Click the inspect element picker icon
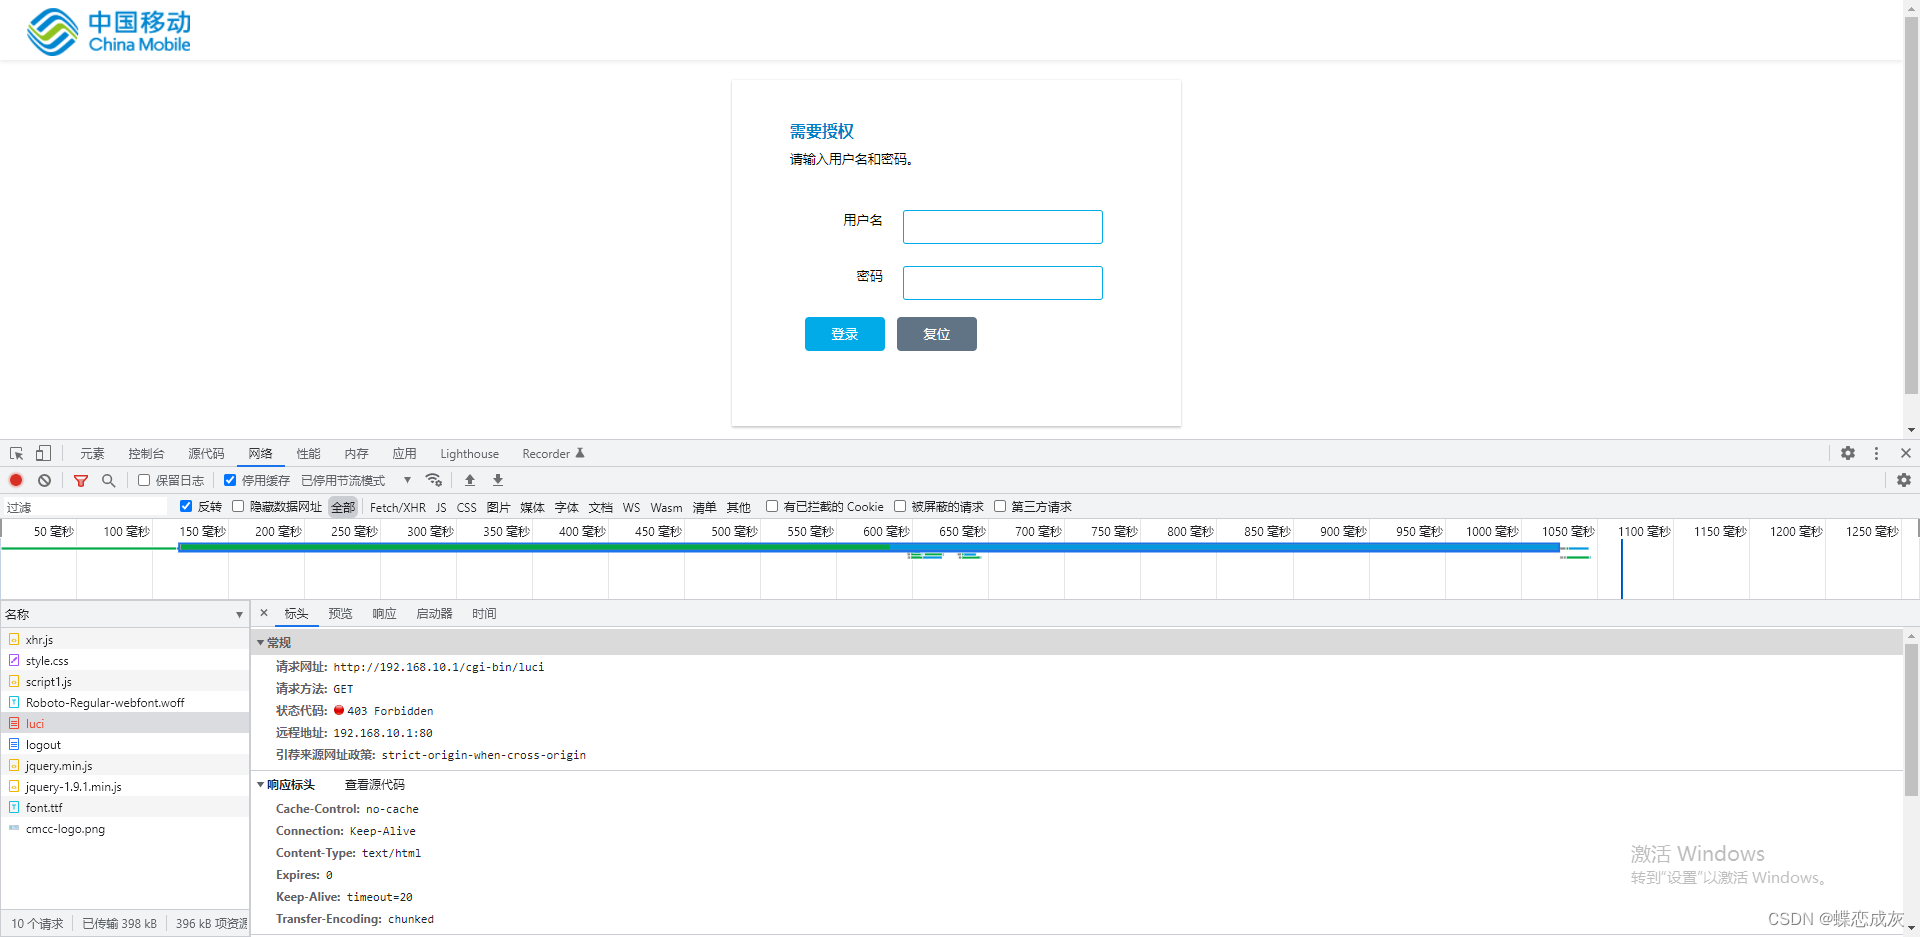The width and height of the screenshot is (1920, 937). [x=16, y=453]
